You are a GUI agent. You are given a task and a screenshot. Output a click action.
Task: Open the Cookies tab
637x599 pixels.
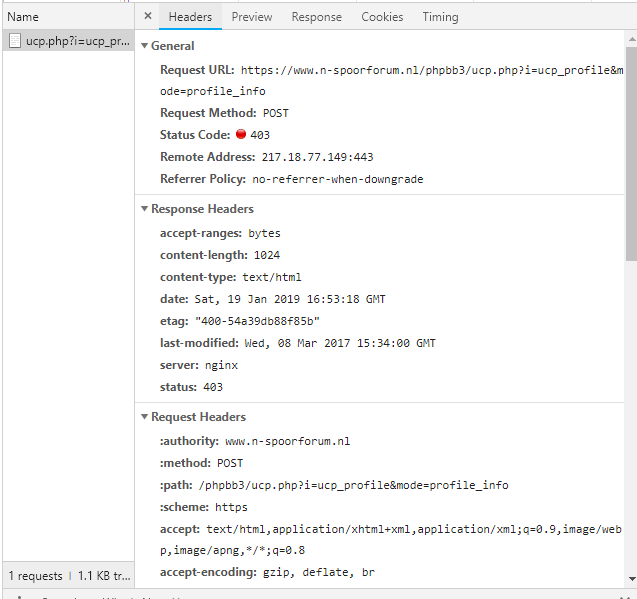(382, 17)
